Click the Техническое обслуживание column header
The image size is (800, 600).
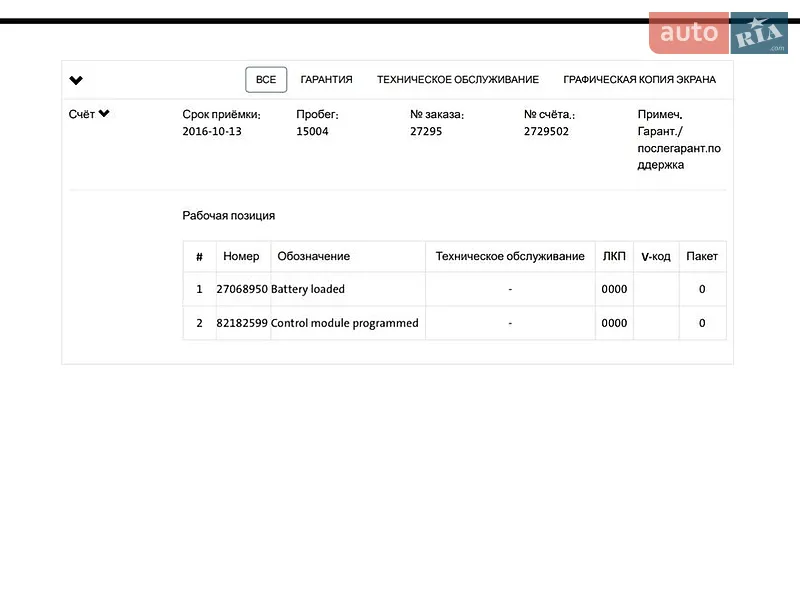click(x=510, y=256)
